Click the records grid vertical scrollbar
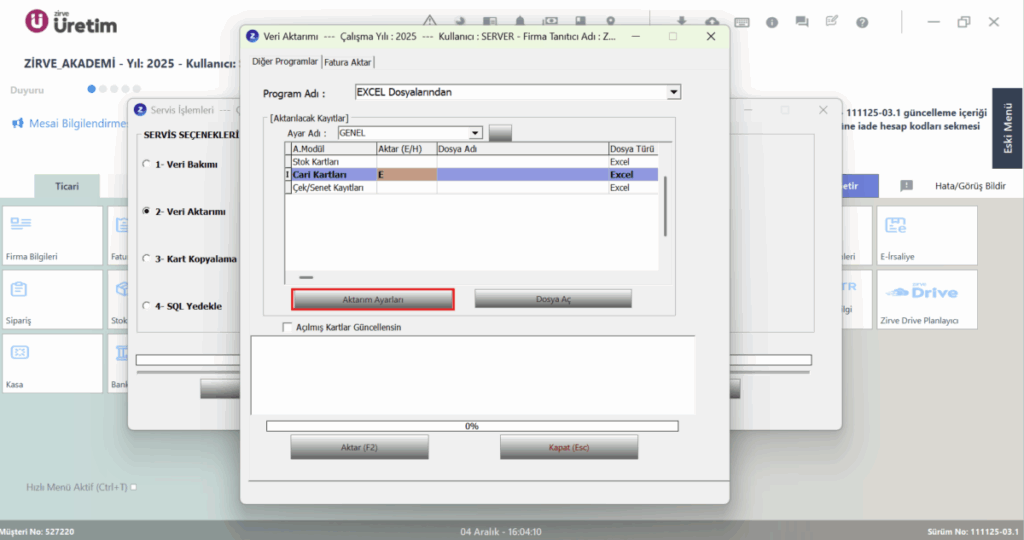The height and width of the screenshot is (540, 1024). [x=665, y=206]
